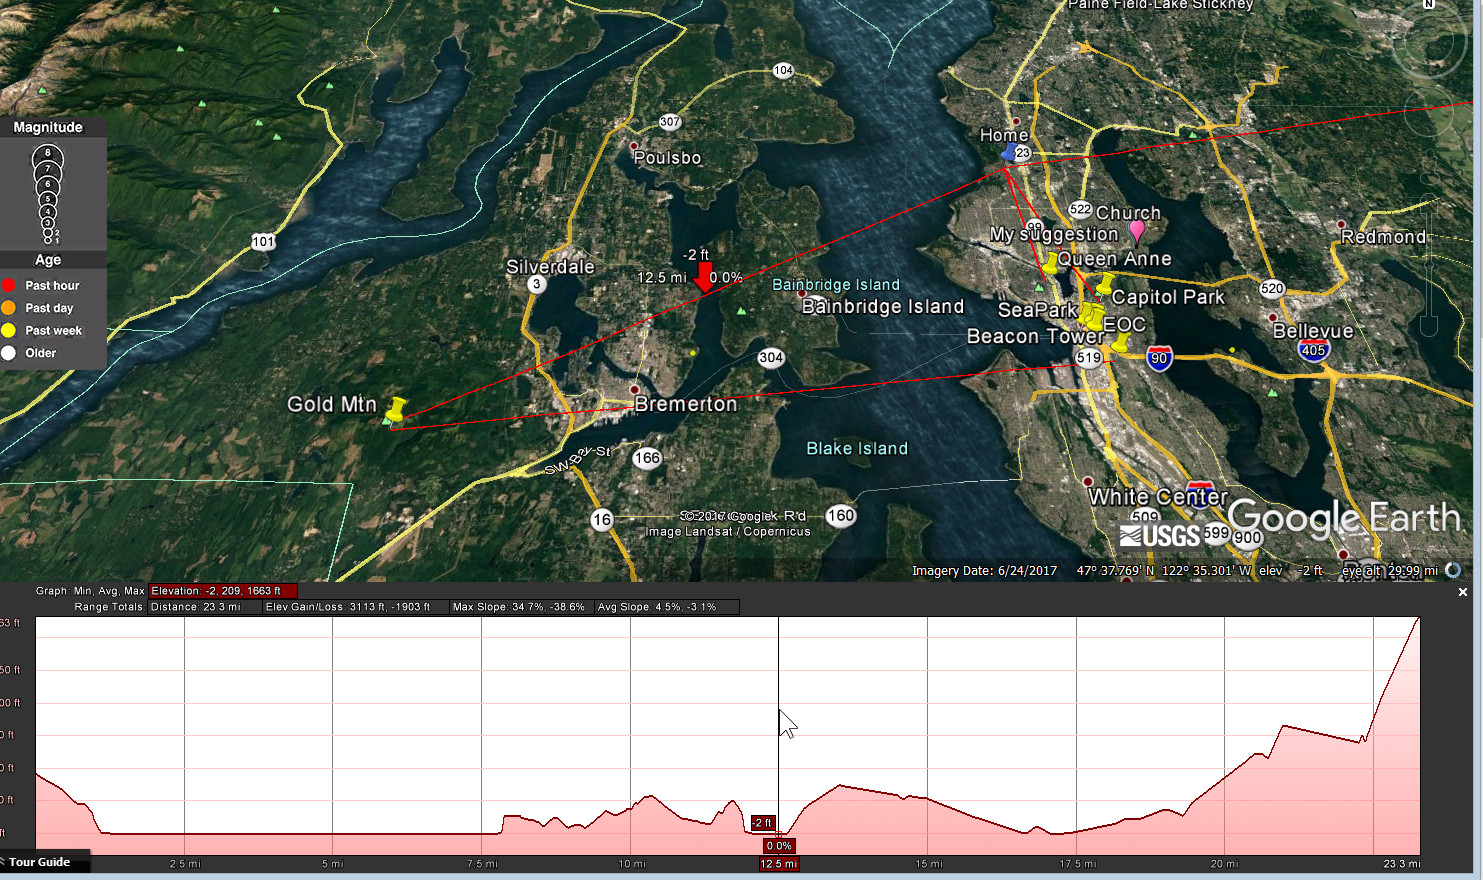Click the Google Earth logo

pos(1343,518)
